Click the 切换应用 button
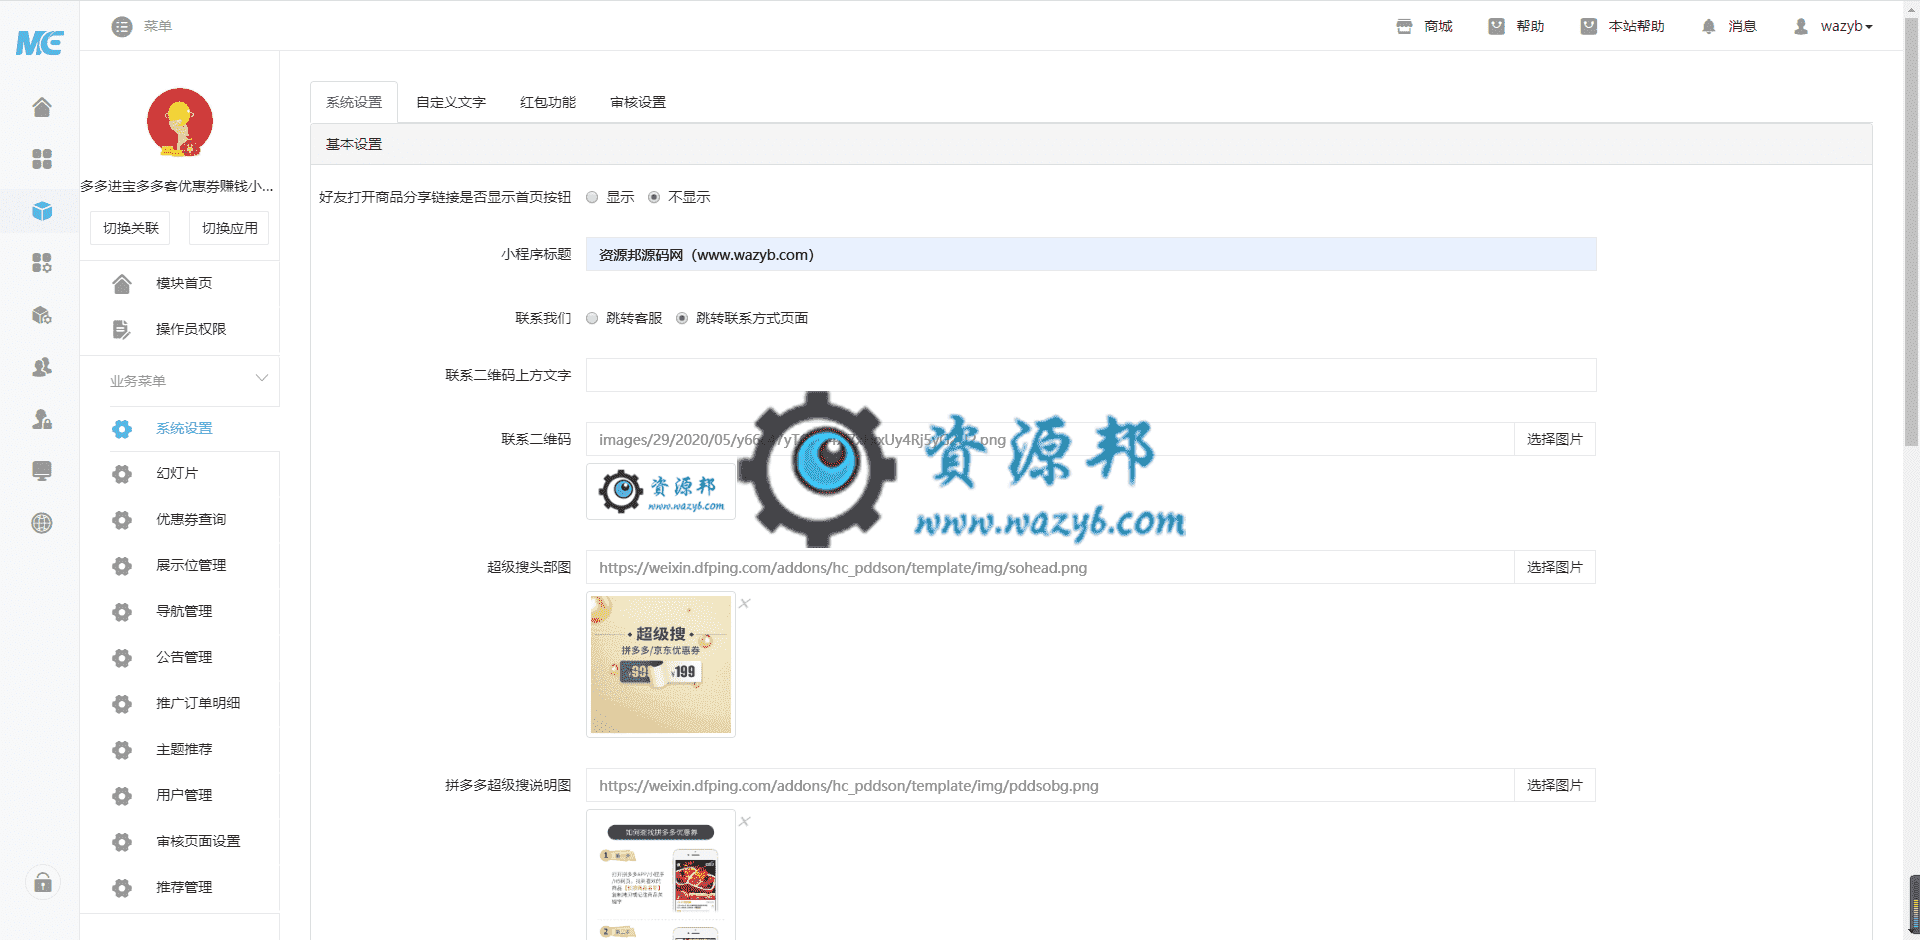Viewport: 1920px width, 940px height. pos(230,228)
